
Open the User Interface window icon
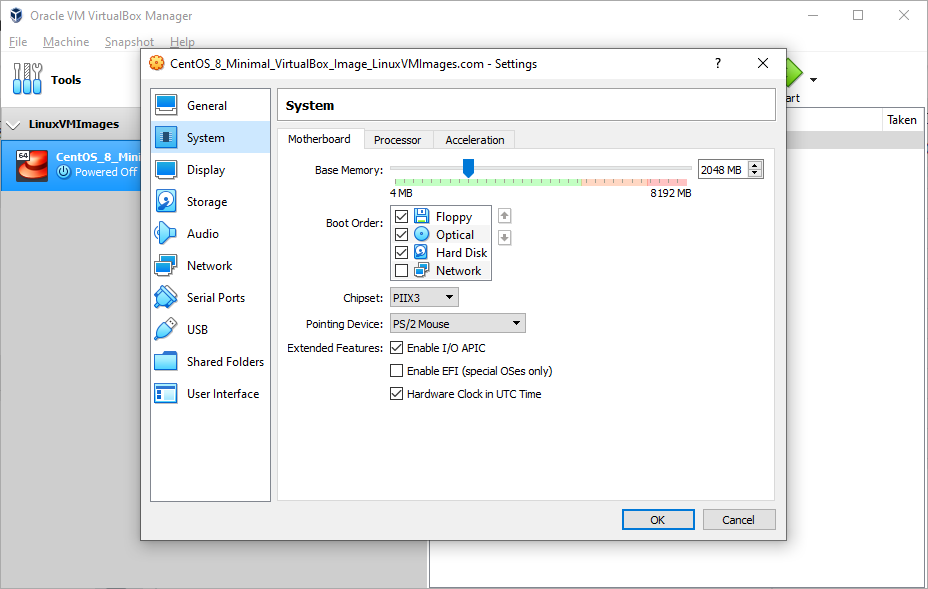point(166,393)
